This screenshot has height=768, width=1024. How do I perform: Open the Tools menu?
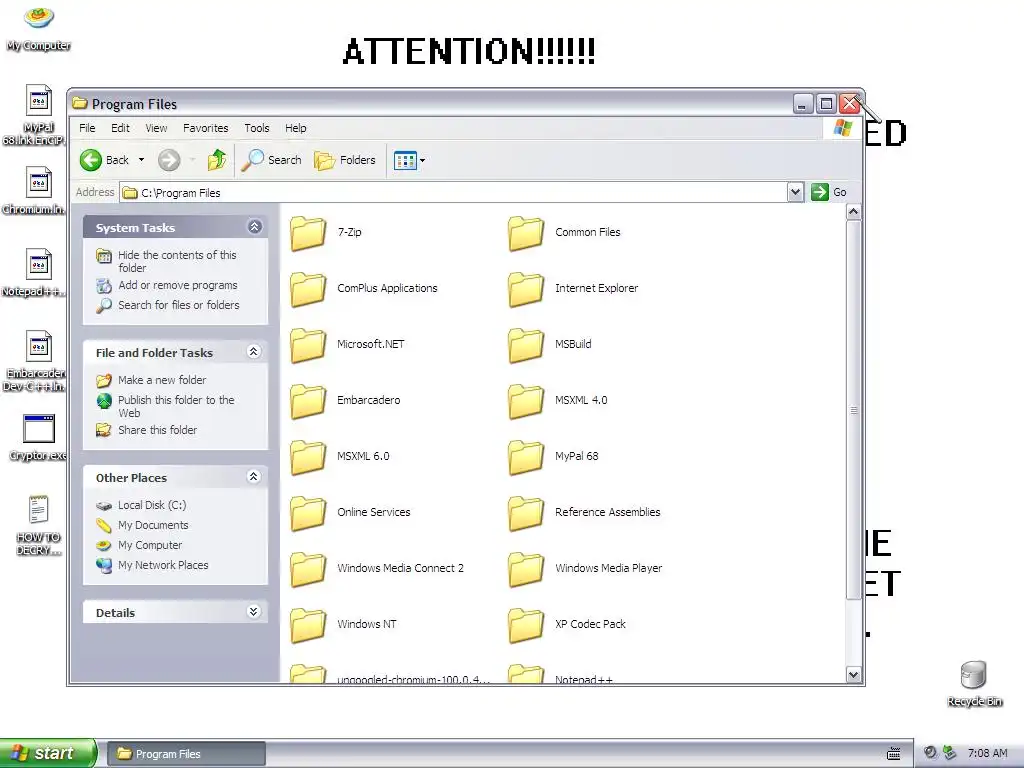257,128
